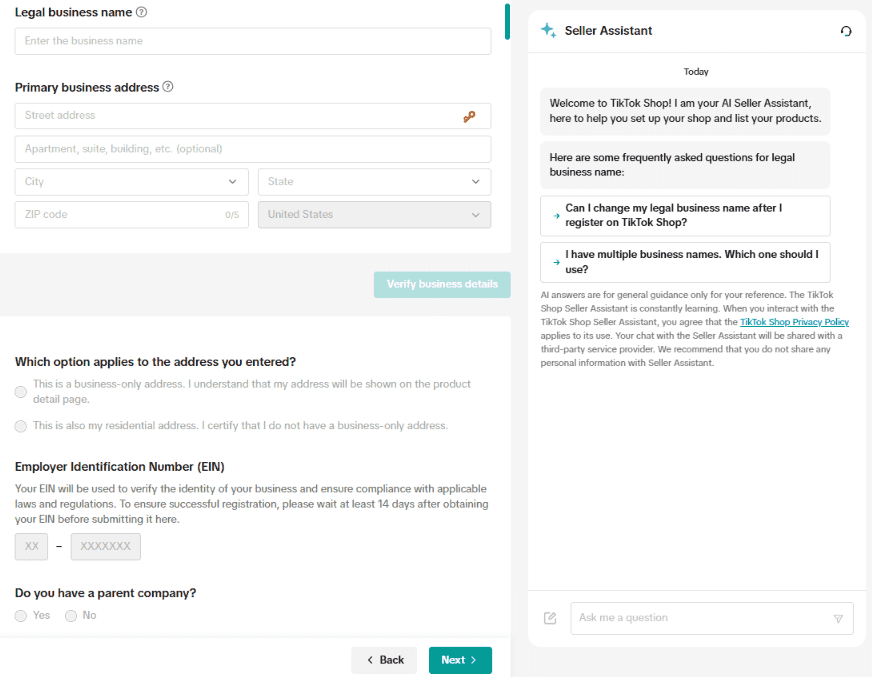Image resolution: width=872 pixels, height=677 pixels.
Task: Open the United States country dropdown
Action: [x=374, y=215]
